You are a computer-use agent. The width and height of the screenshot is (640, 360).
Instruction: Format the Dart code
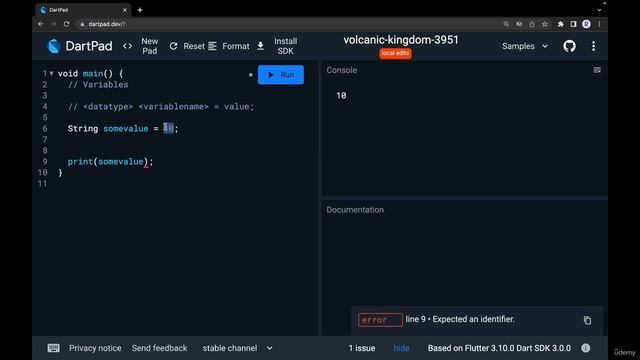coord(229,46)
